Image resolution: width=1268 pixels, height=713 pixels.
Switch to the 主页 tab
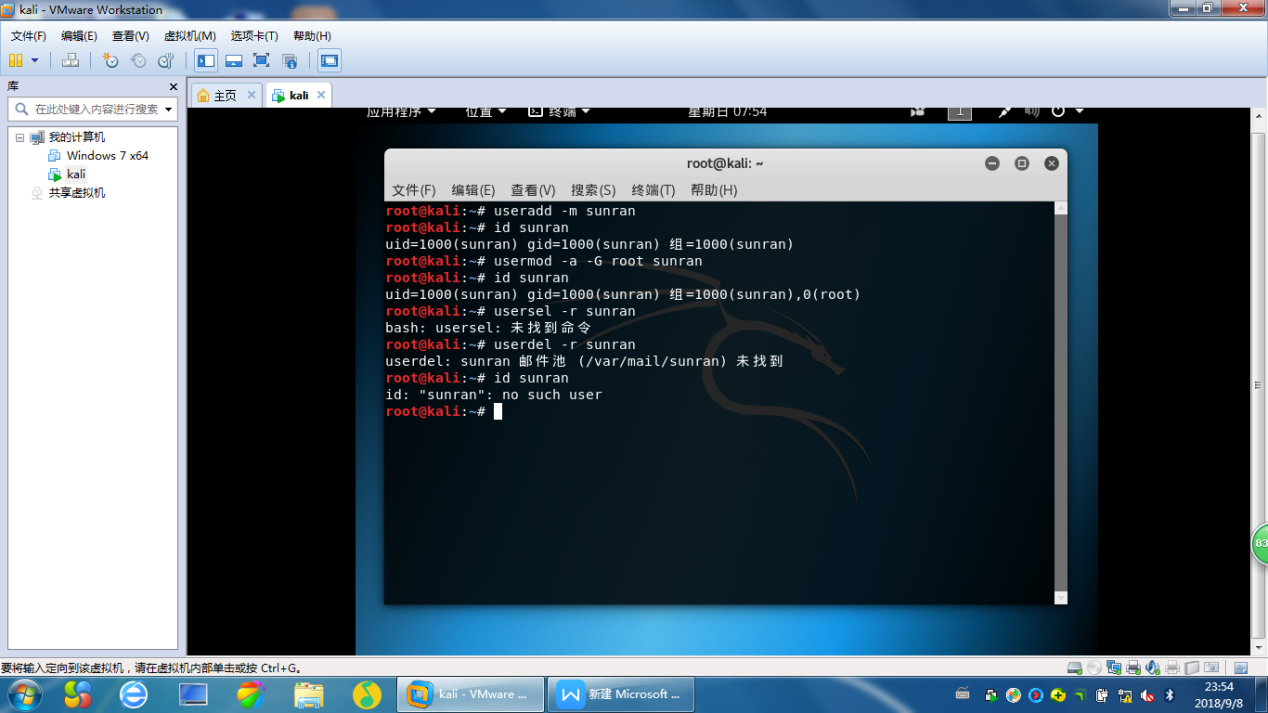217,96
